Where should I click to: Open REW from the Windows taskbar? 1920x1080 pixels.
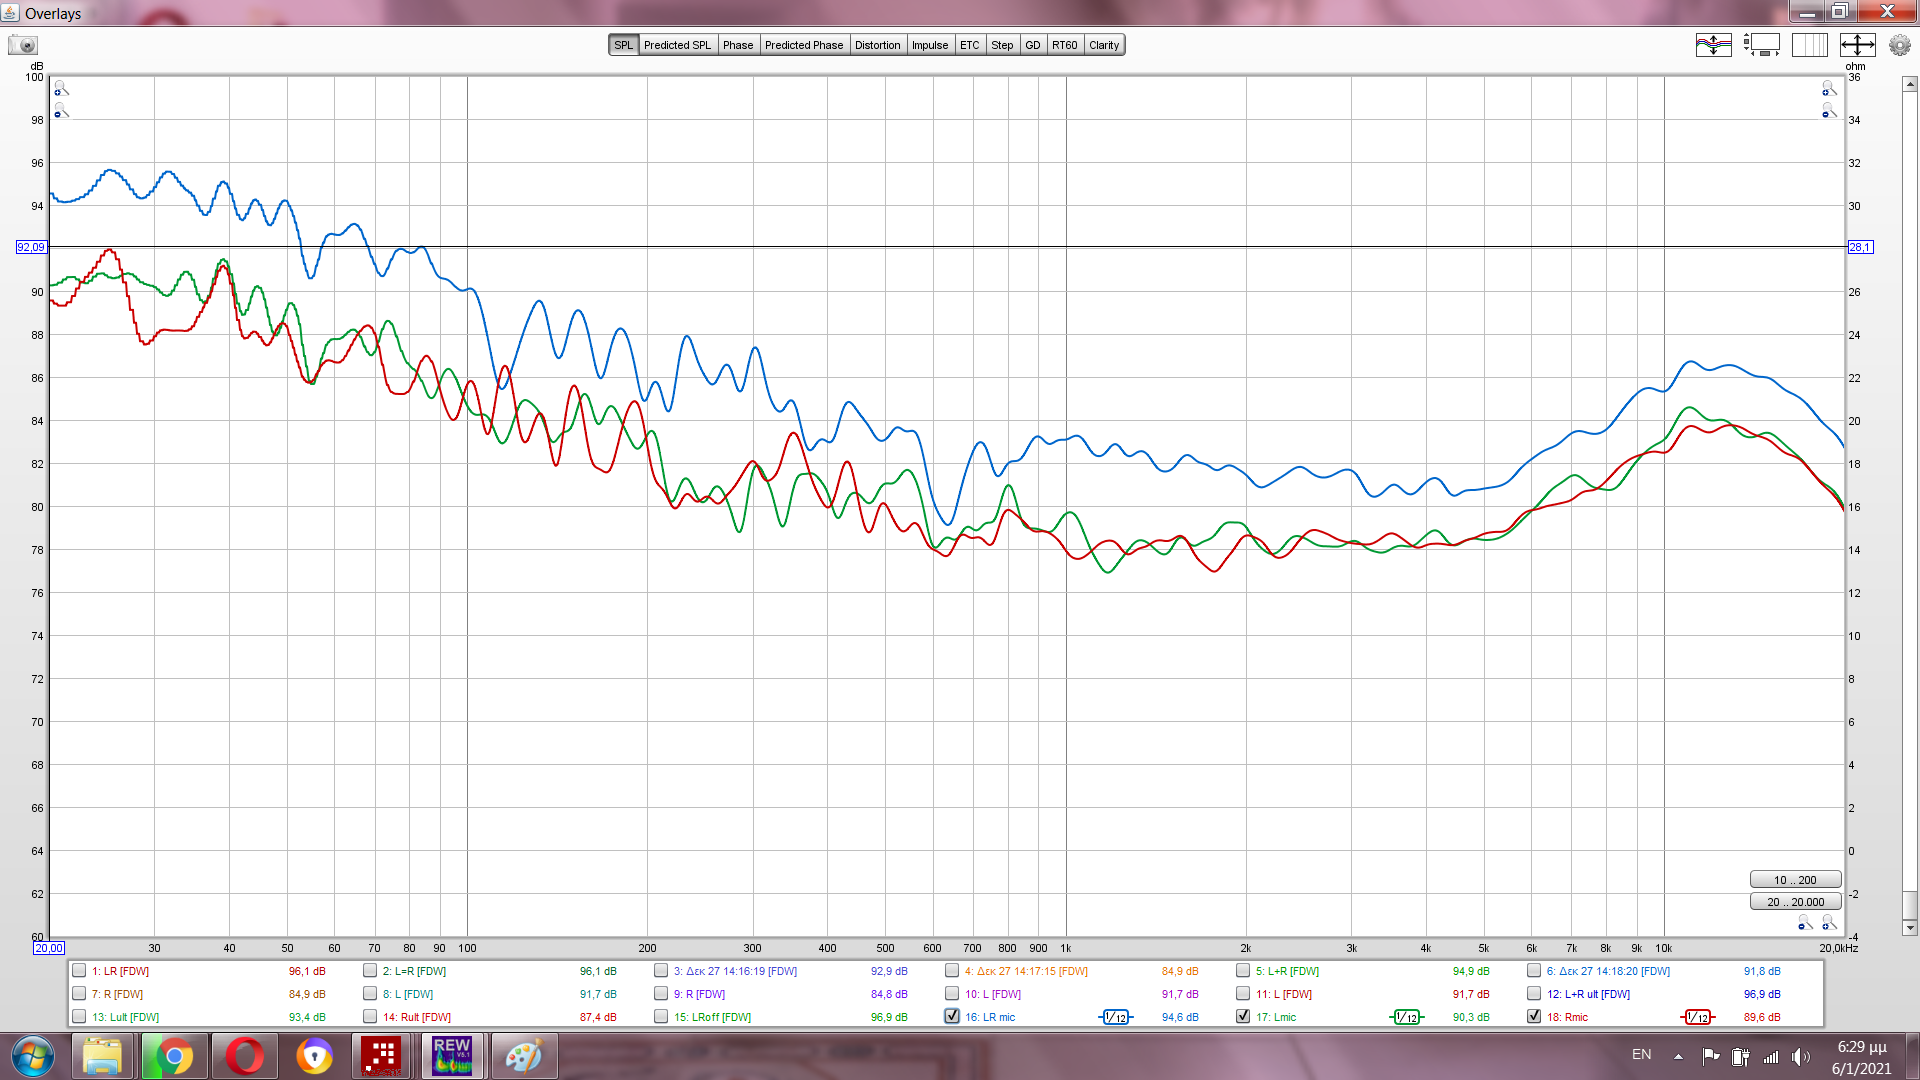[452, 1056]
